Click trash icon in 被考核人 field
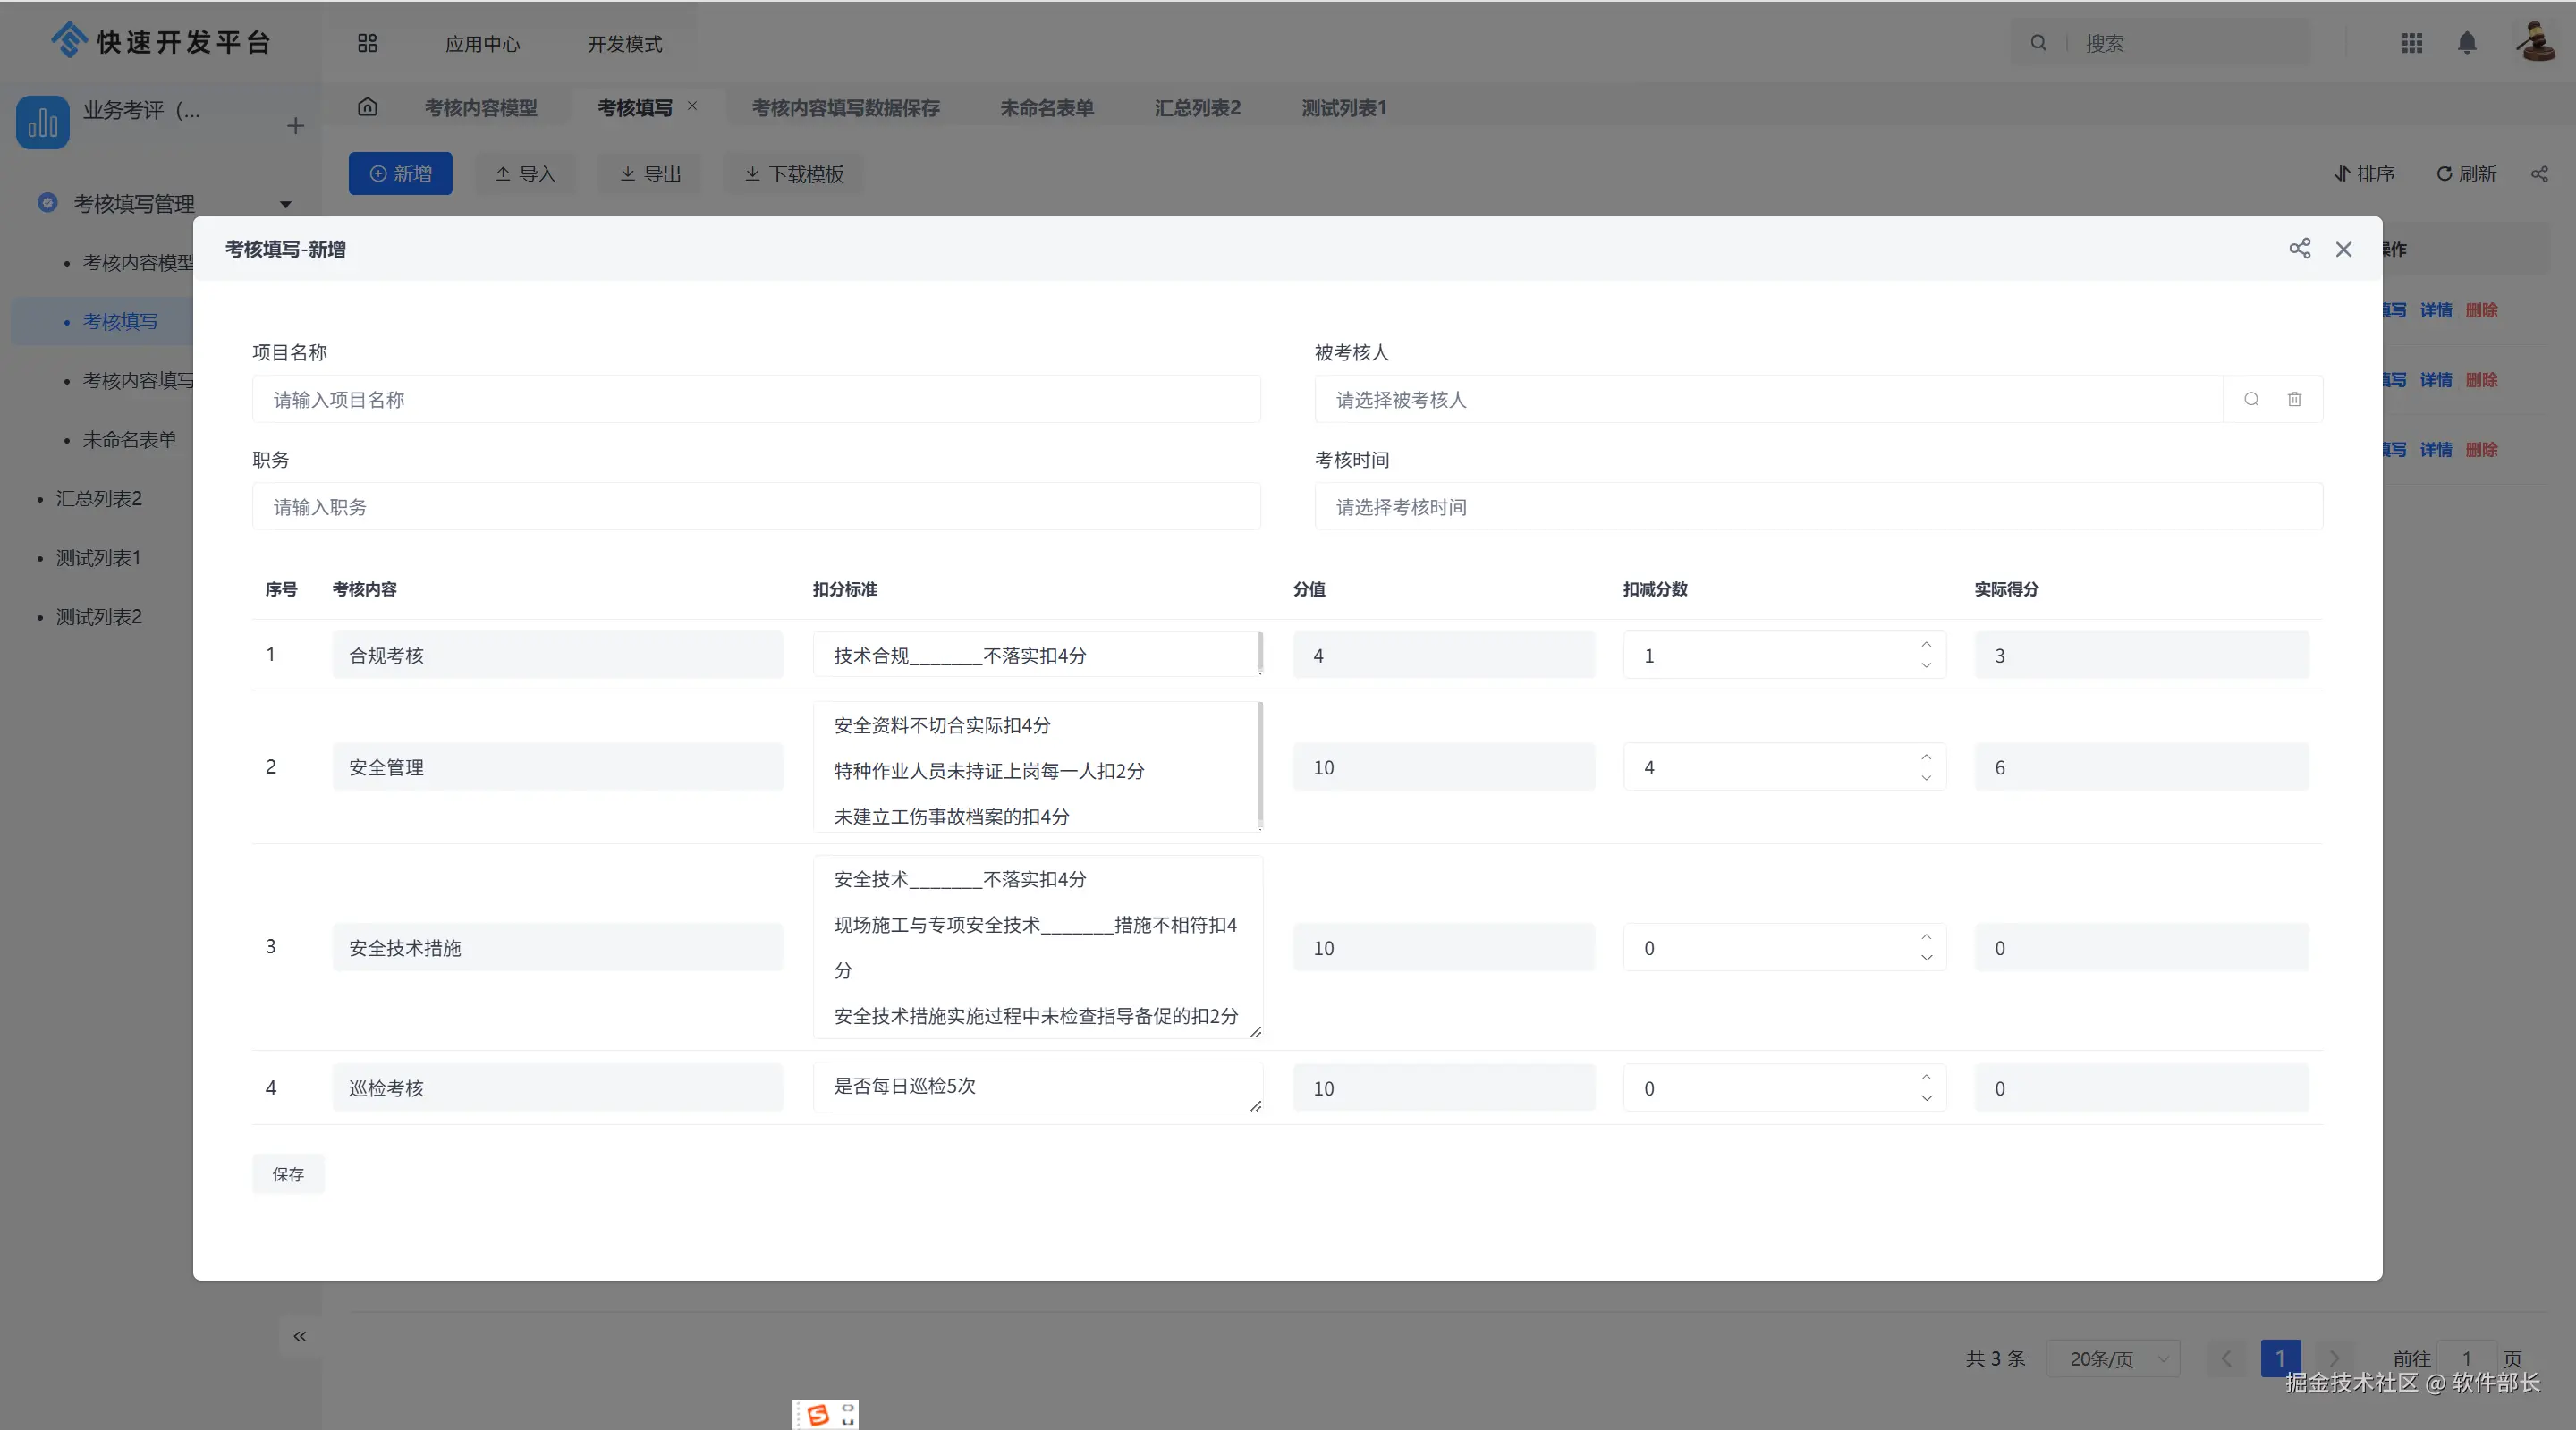 (2295, 399)
